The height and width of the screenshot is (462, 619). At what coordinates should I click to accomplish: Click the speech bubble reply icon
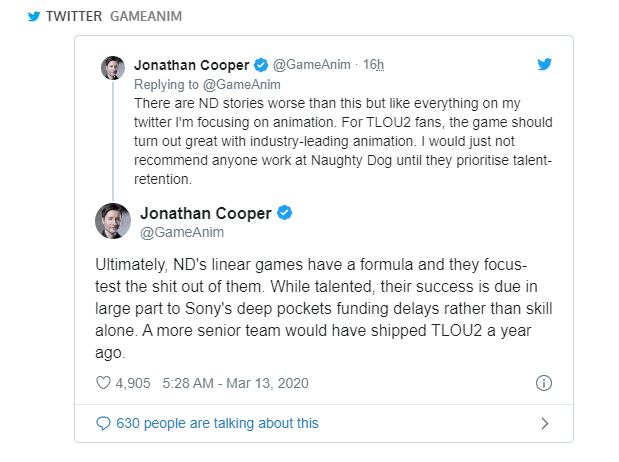pyautogui.click(x=103, y=423)
